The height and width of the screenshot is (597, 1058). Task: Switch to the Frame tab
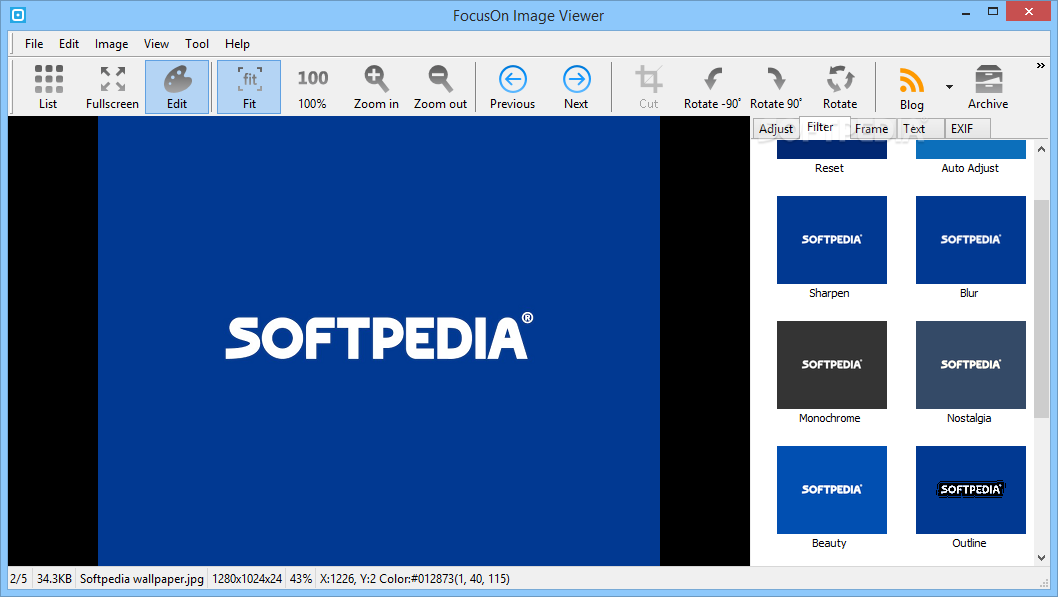click(x=871, y=128)
